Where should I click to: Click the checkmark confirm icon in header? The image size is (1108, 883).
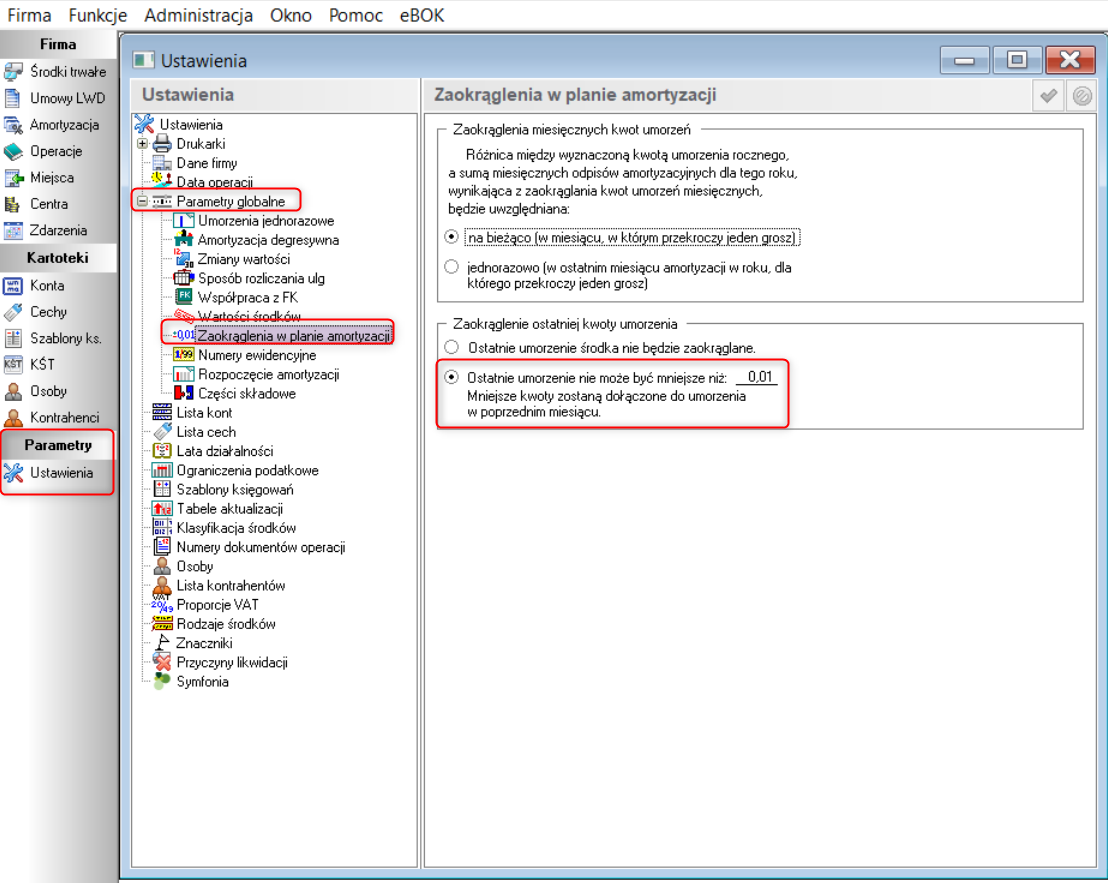click(1049, 95)
